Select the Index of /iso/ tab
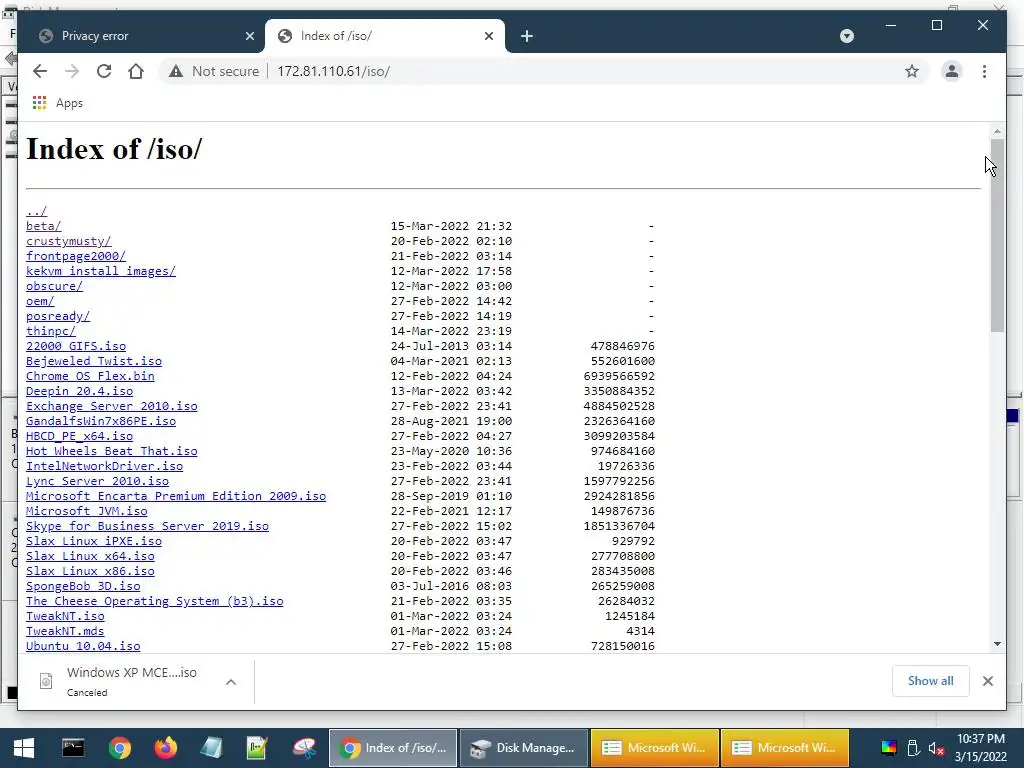Viewport: 1024px width, 768px height. 385,36
